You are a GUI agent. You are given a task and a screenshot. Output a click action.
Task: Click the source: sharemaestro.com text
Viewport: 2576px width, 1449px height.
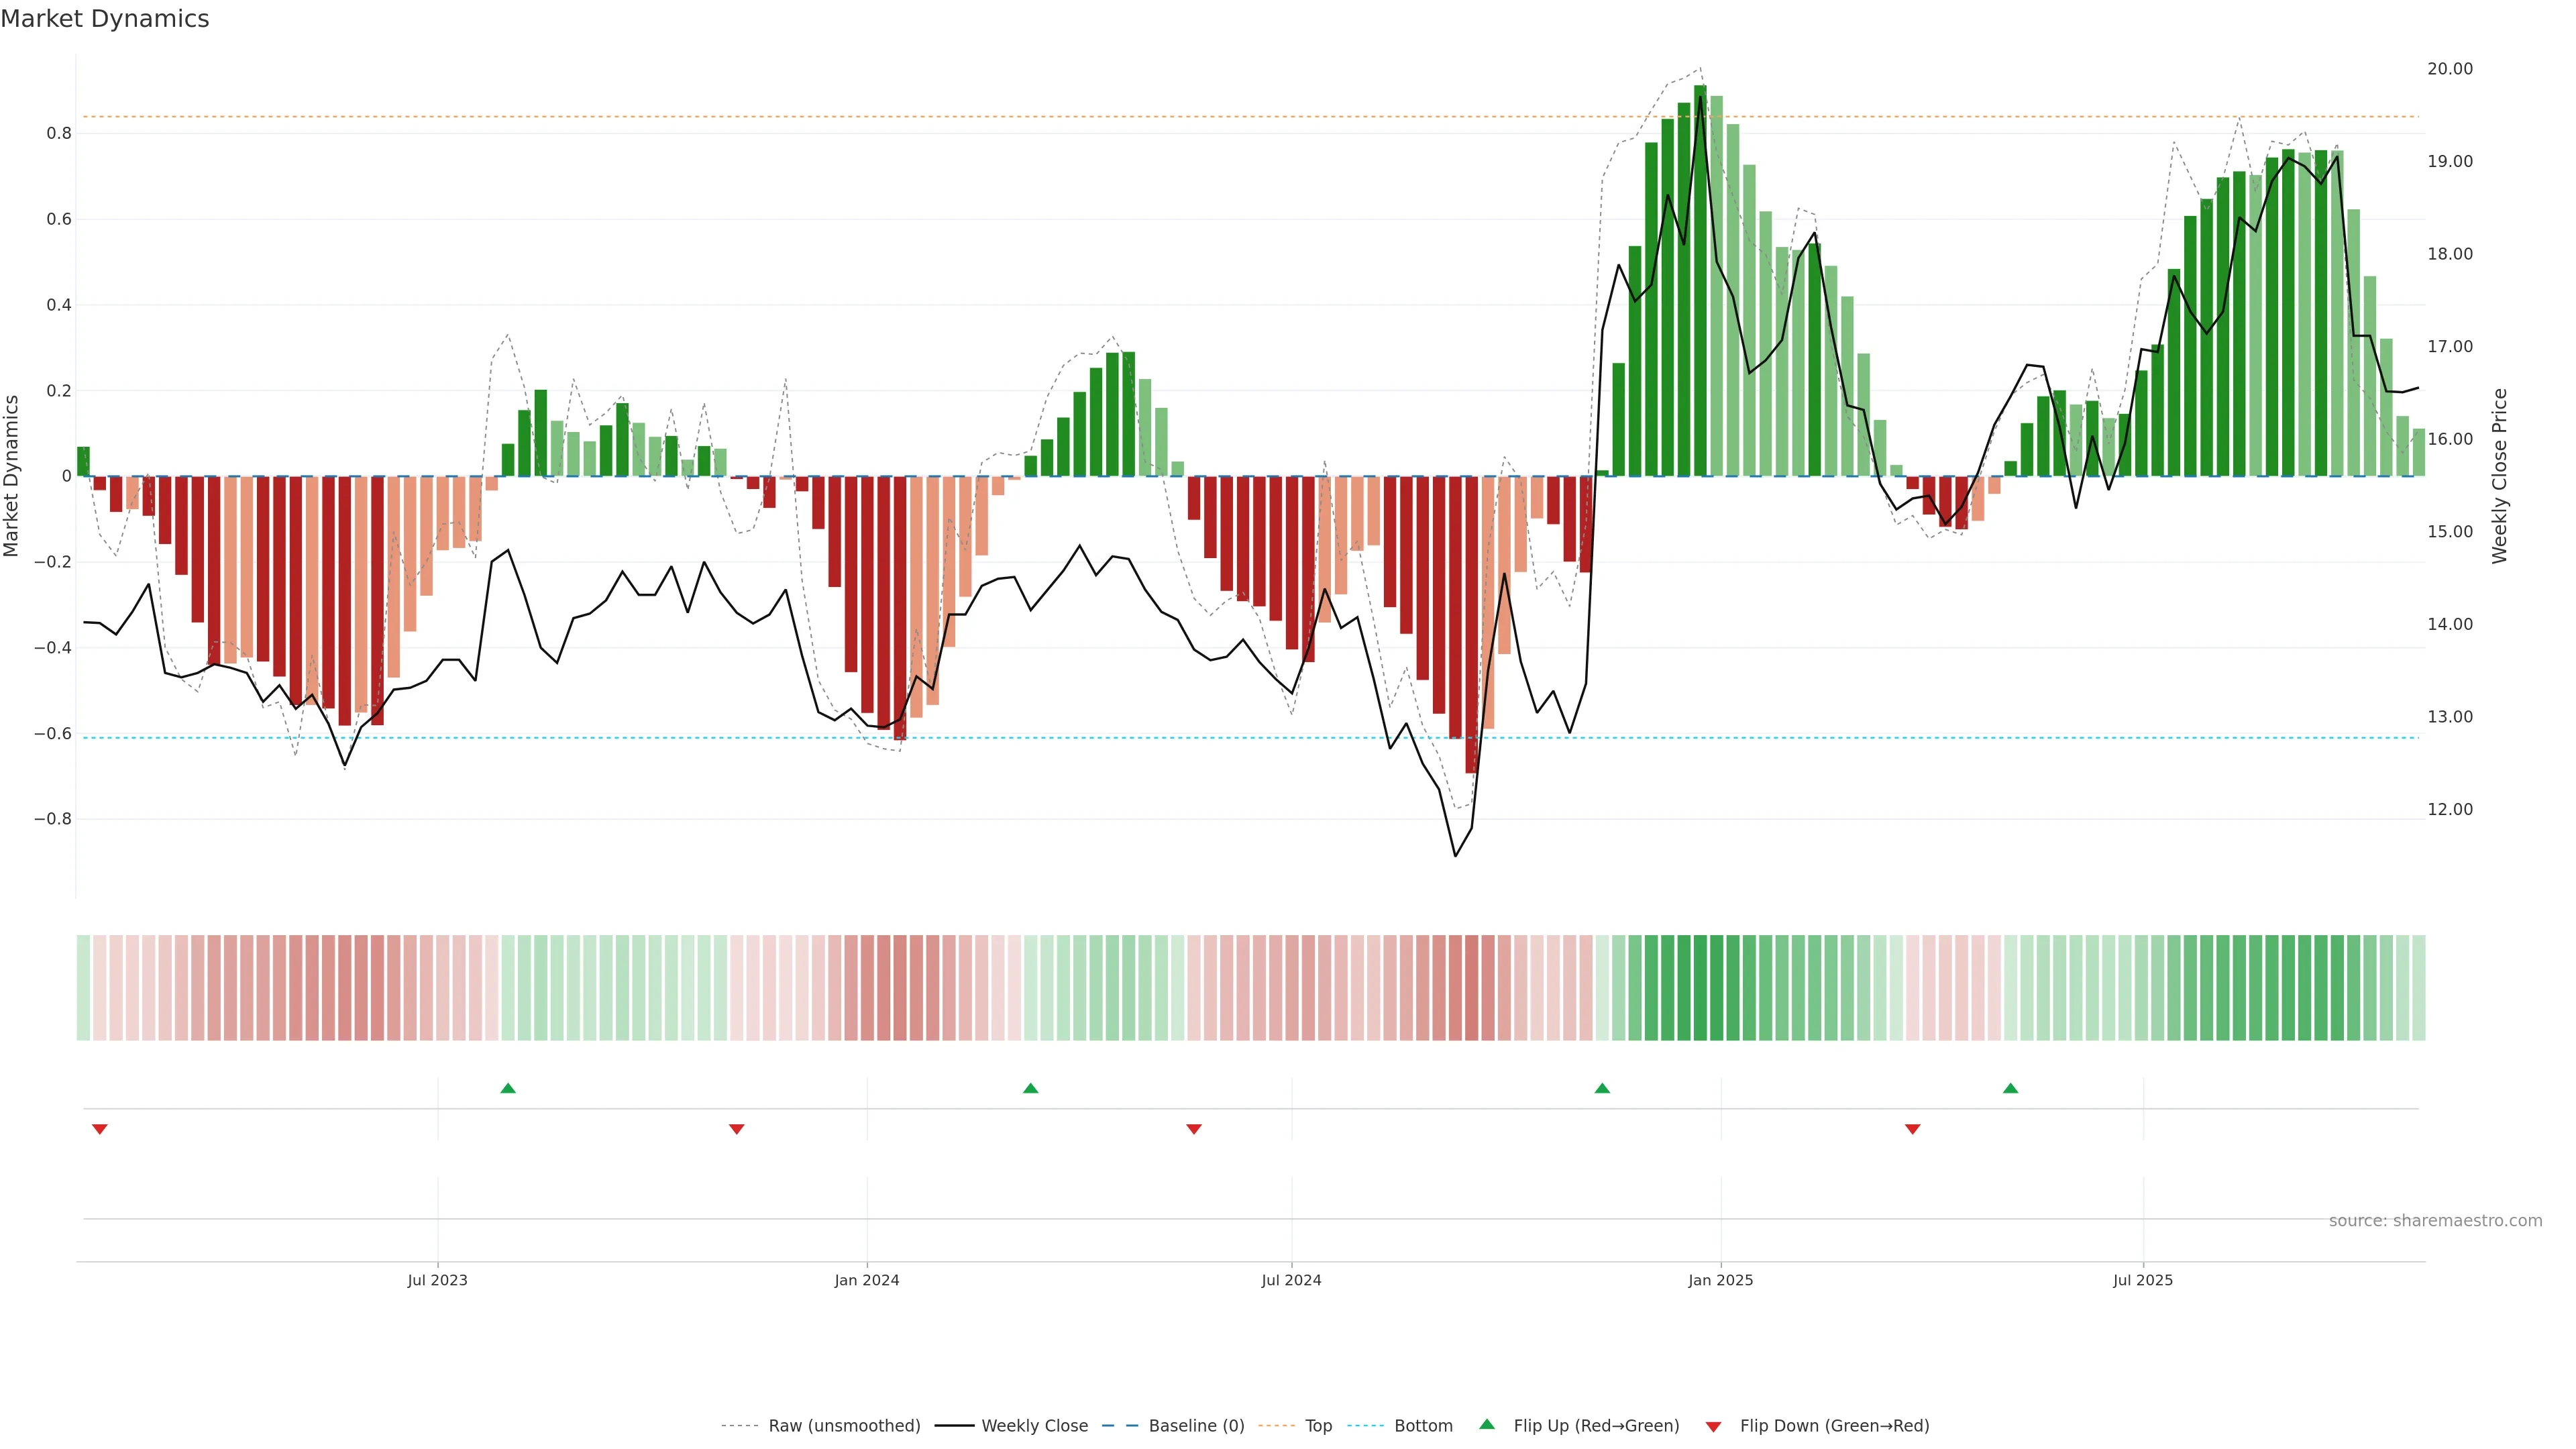click(2435, 1221)
